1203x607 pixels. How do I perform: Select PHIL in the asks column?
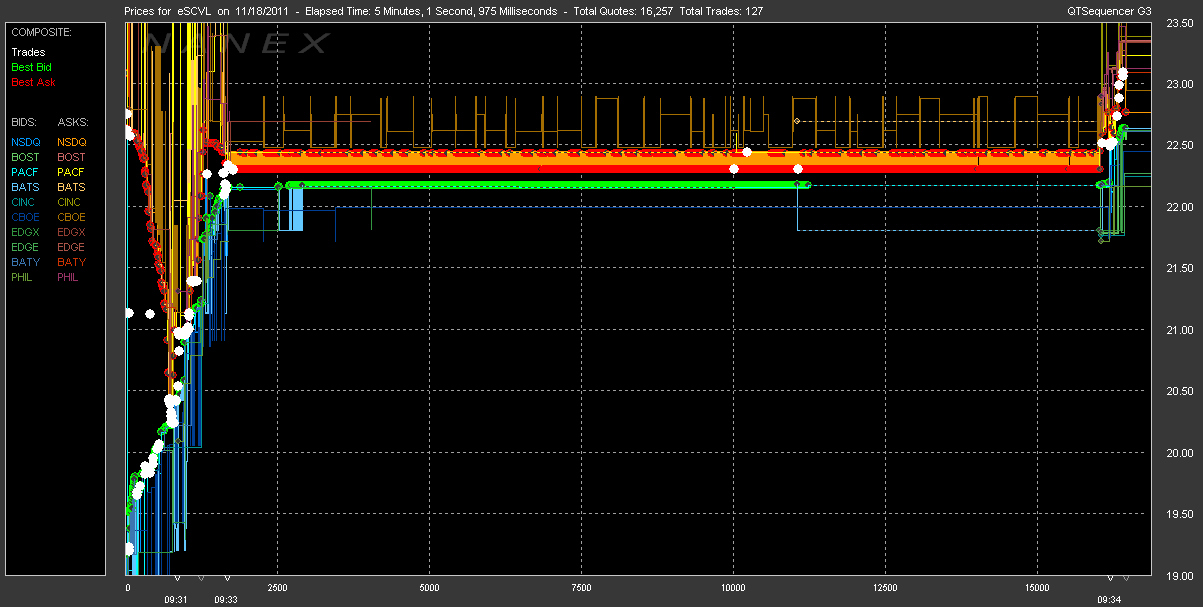click(70, 277)
